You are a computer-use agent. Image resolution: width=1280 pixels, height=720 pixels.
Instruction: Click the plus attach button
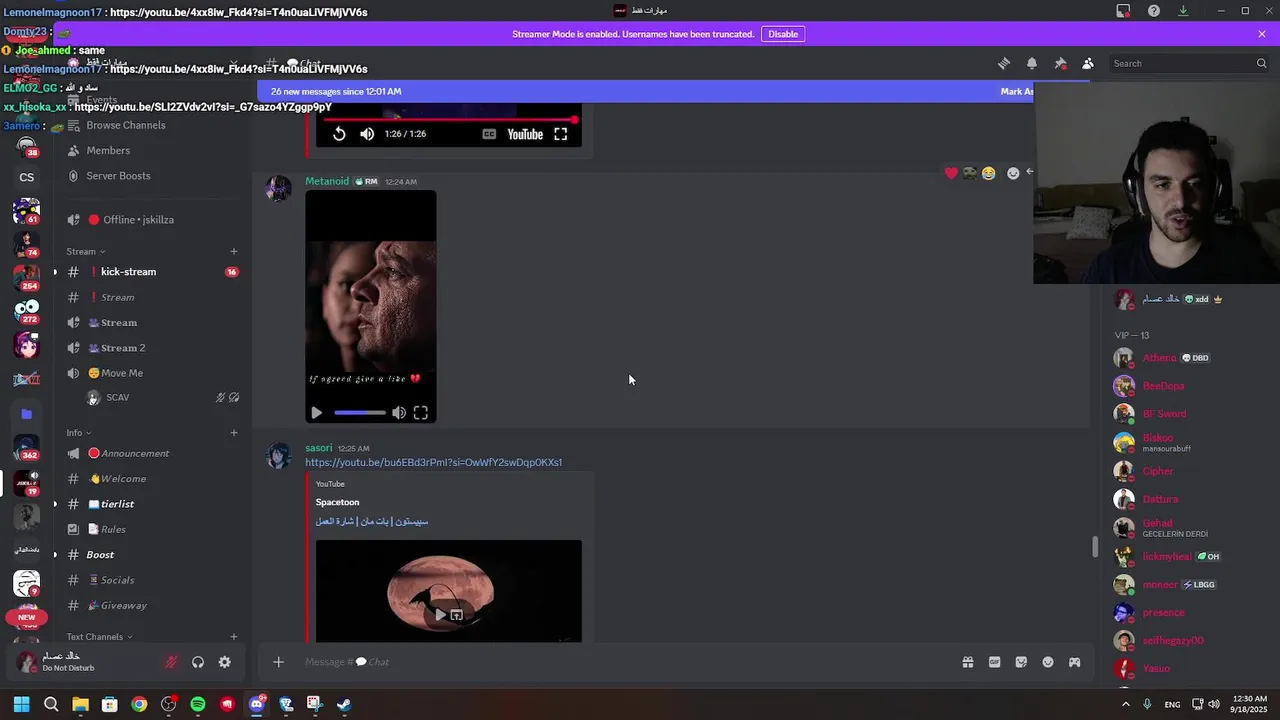(x=278, y=662)
